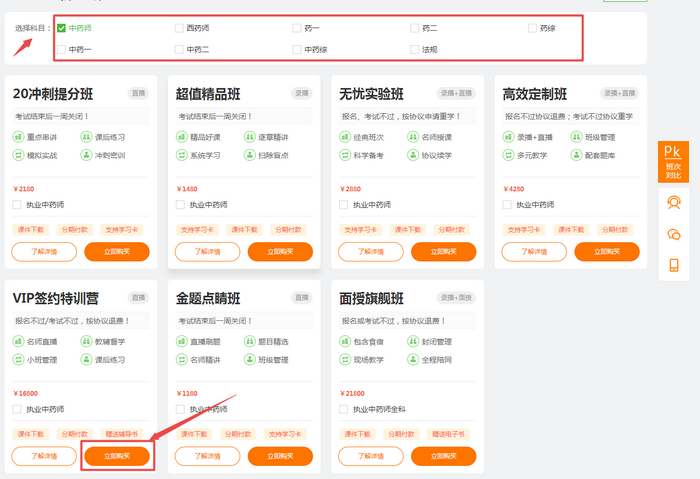Click the mobile phone icon in sidebar
The image size is (700, 479).
click(x=674, y=265)
